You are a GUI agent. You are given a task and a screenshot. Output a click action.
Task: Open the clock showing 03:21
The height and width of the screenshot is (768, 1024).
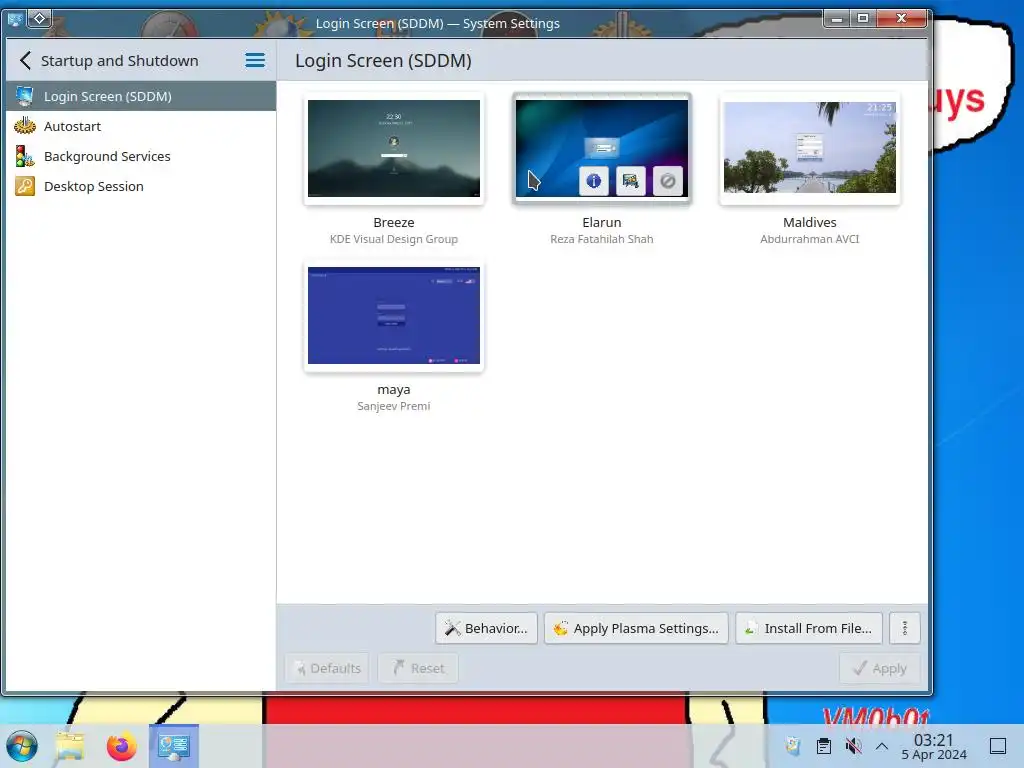[x=934, y=746]
